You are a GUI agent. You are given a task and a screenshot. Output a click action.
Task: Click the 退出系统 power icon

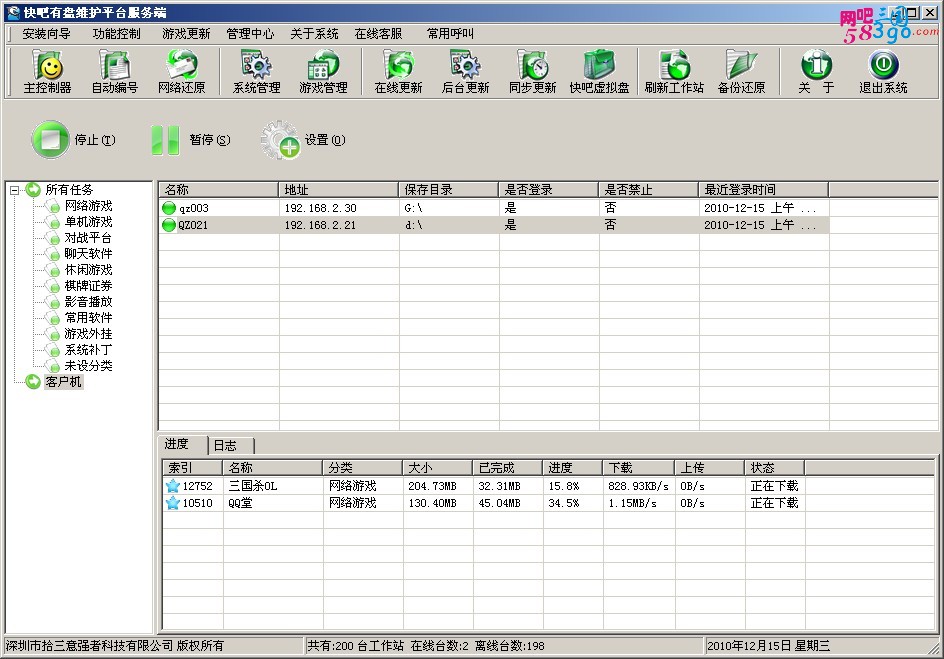pyautogui.click(x=883, y=72)
